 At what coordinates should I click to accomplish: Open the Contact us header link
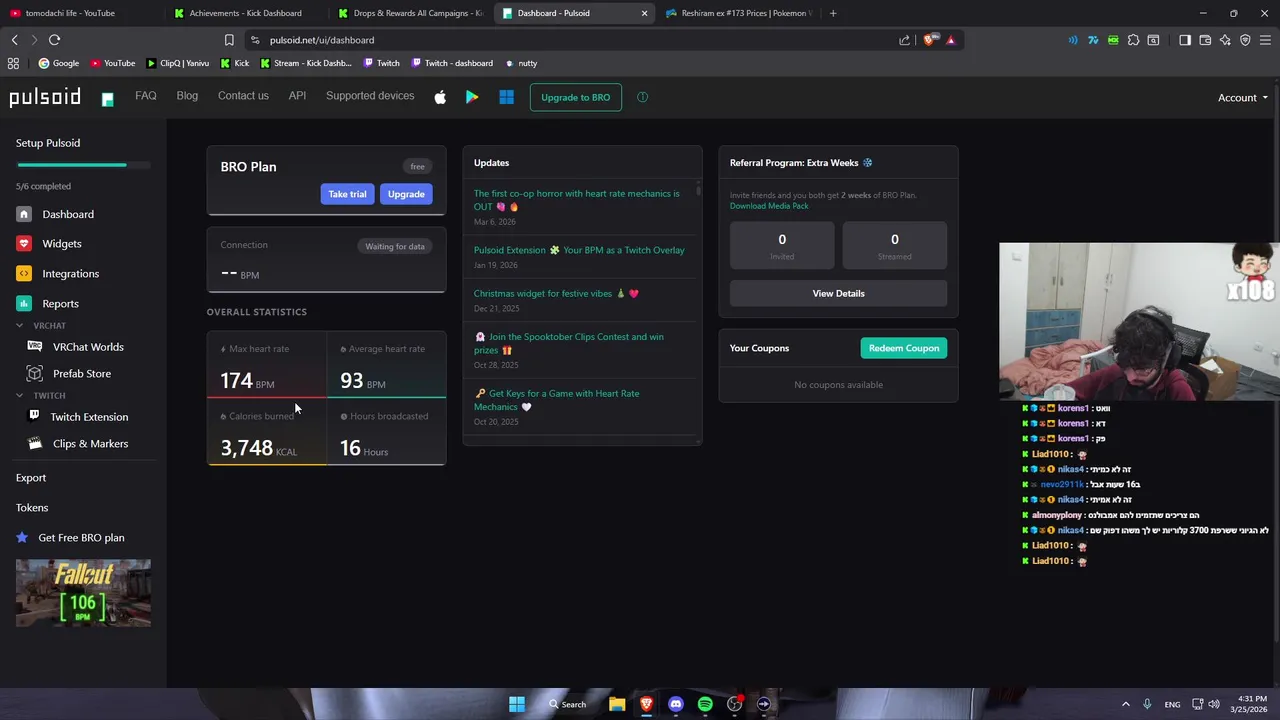point(243,96)
